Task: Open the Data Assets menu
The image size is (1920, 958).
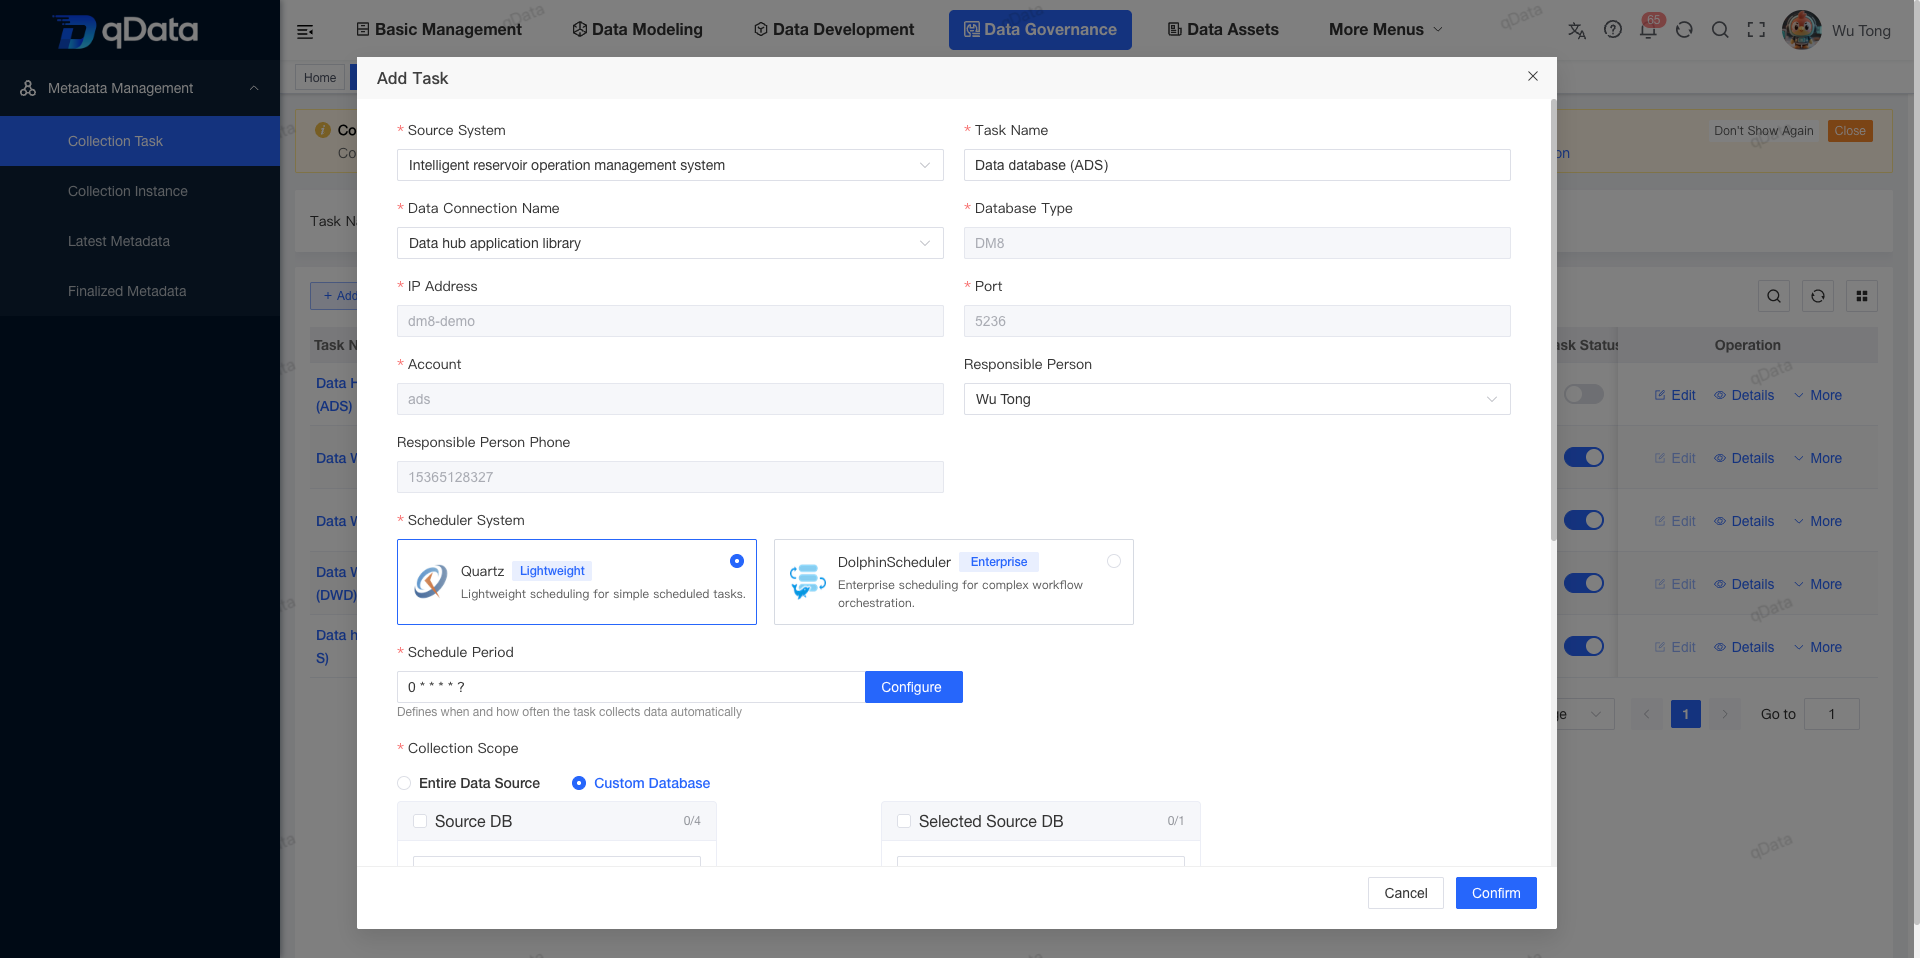Action: 1223,30
